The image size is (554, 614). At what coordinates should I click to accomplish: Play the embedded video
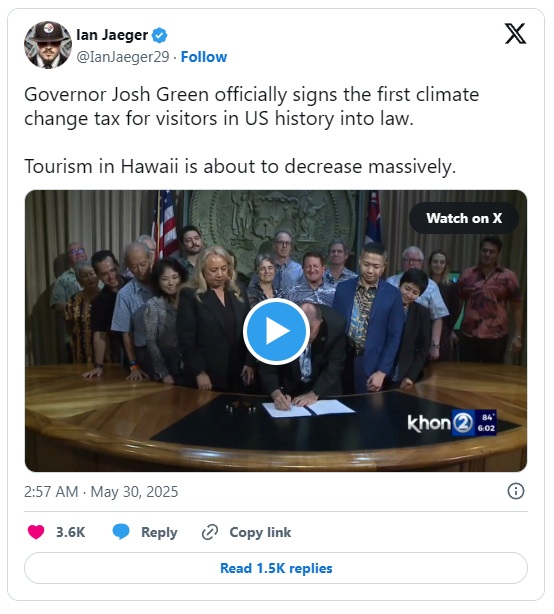(276, 331)
